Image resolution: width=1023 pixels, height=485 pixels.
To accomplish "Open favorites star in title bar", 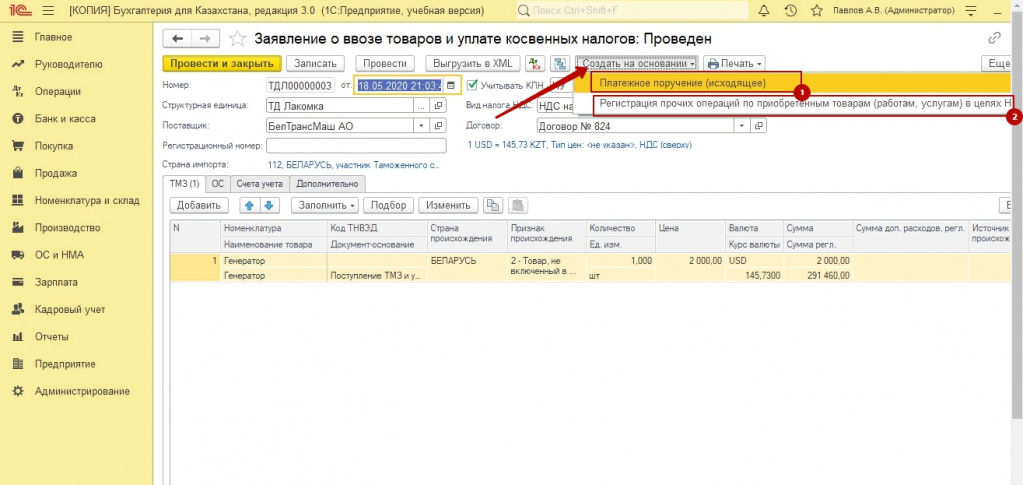I will (x=816, y=10).
